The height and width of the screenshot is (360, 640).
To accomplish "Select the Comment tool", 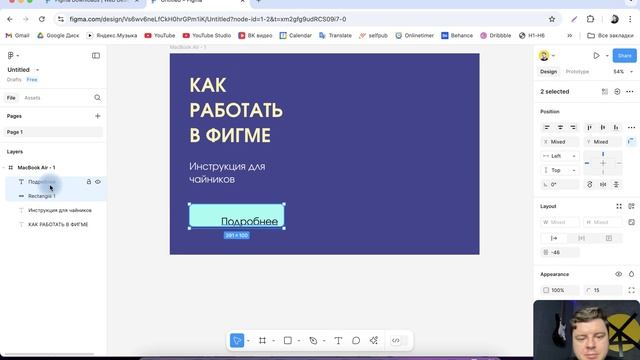I will [x=356, y=340].
